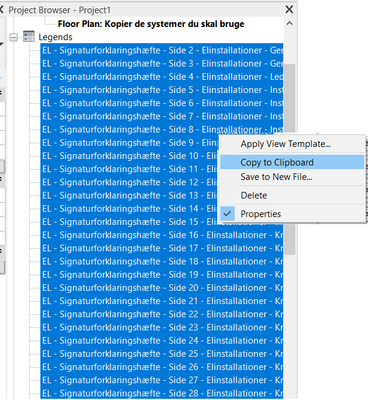Select Floor Plan: Kopier de systemer du skal bruge
Image resolution: width=368 pixels, height=400 pixels.
point(151,24)
